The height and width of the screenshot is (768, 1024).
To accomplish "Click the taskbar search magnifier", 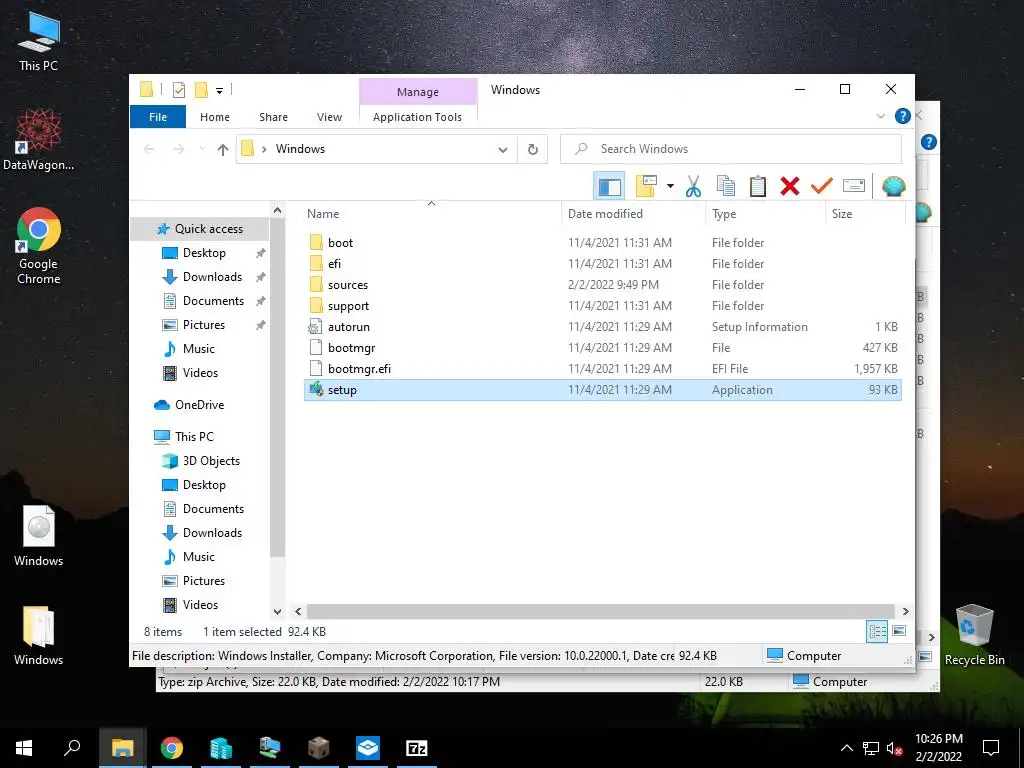I will [x=72, y=748].
